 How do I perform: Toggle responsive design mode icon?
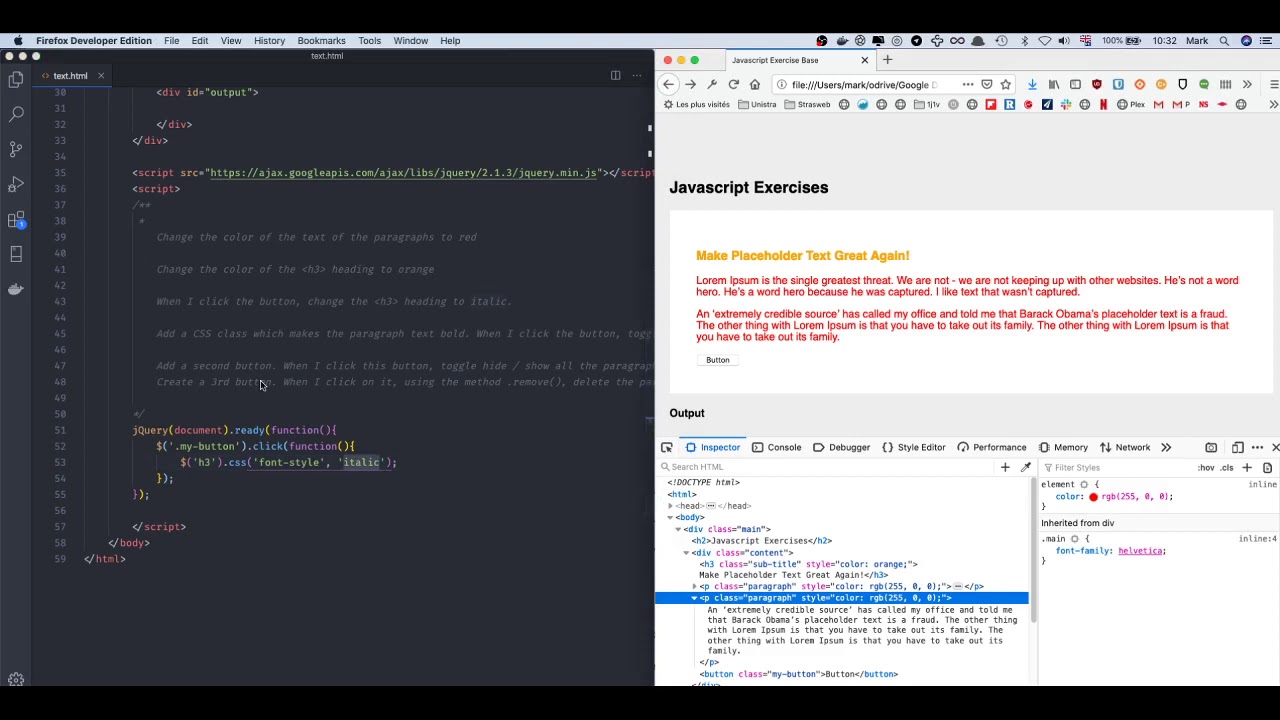click(x=1238, y=448)
